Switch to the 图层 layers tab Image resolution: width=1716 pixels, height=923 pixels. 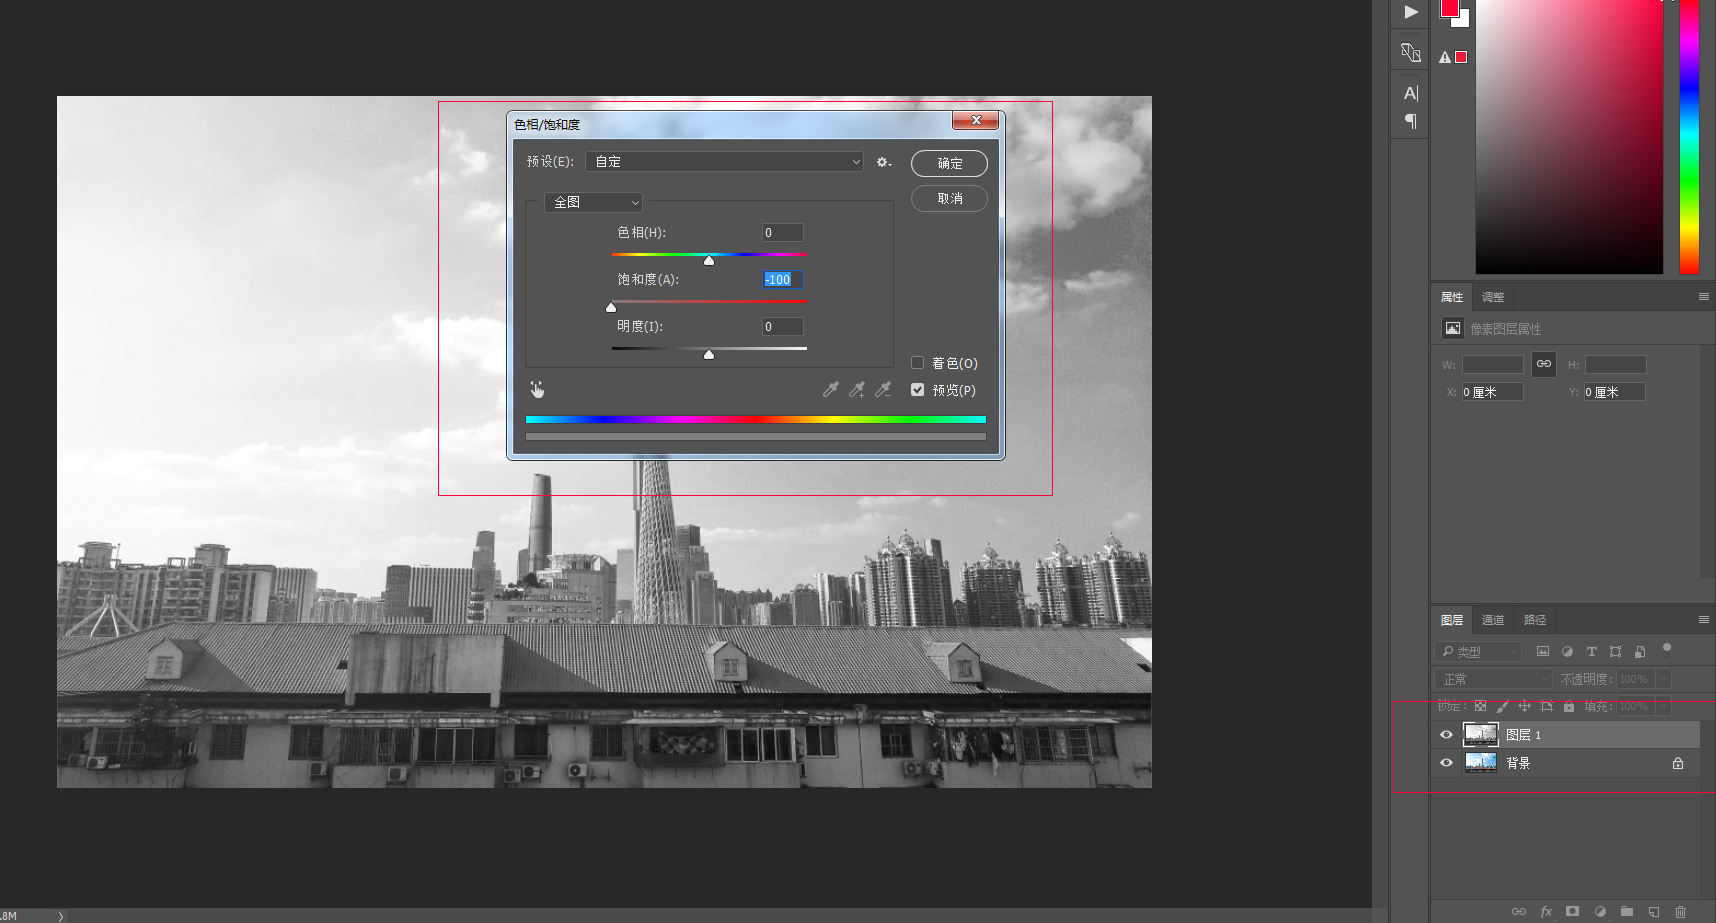pos(1452,620)
